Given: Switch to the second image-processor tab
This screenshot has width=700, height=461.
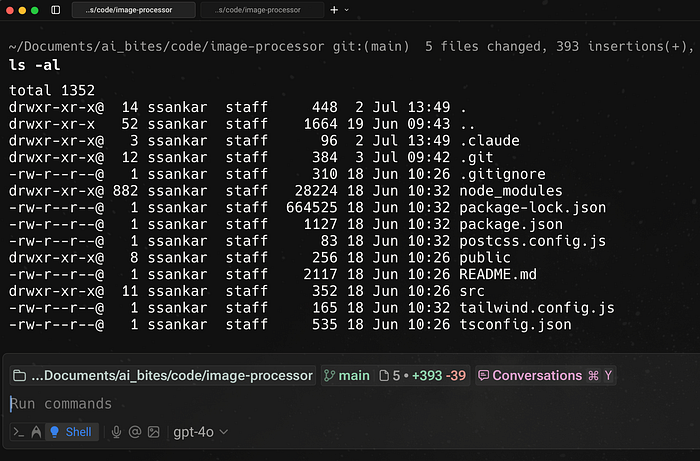Looking at the screenshot, I should pos(262,10).
